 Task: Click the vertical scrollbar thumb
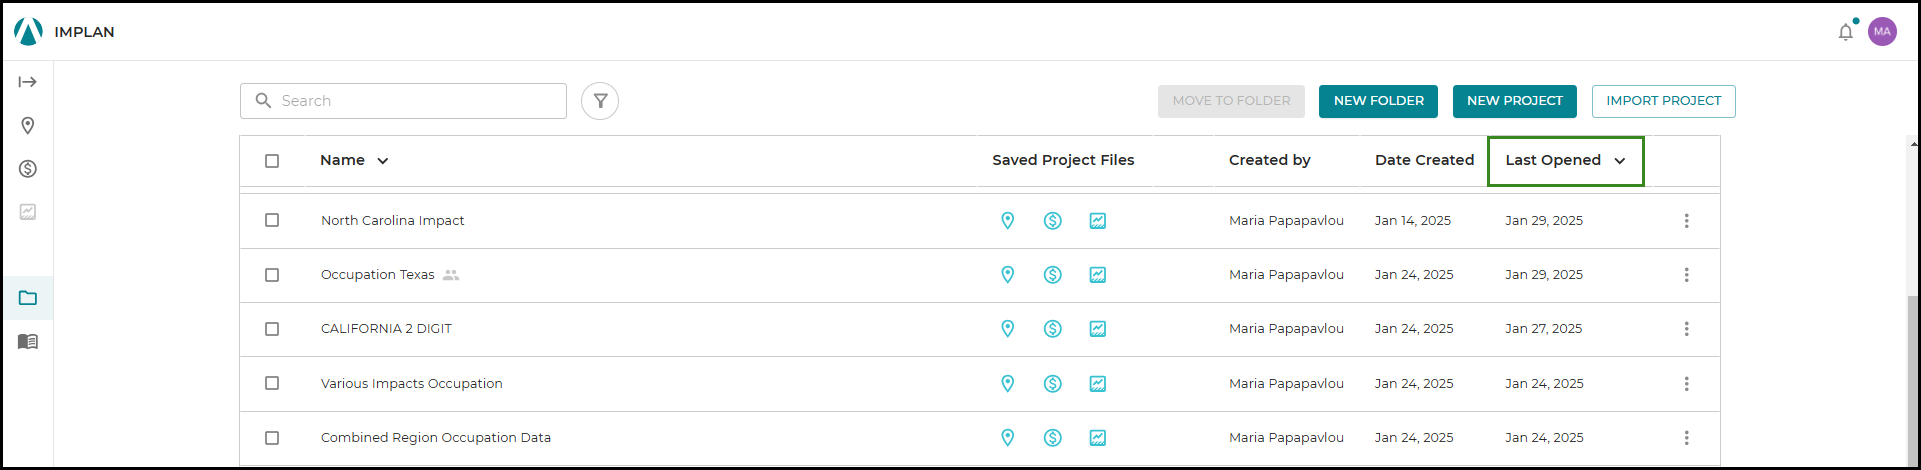pos(1913,380)
